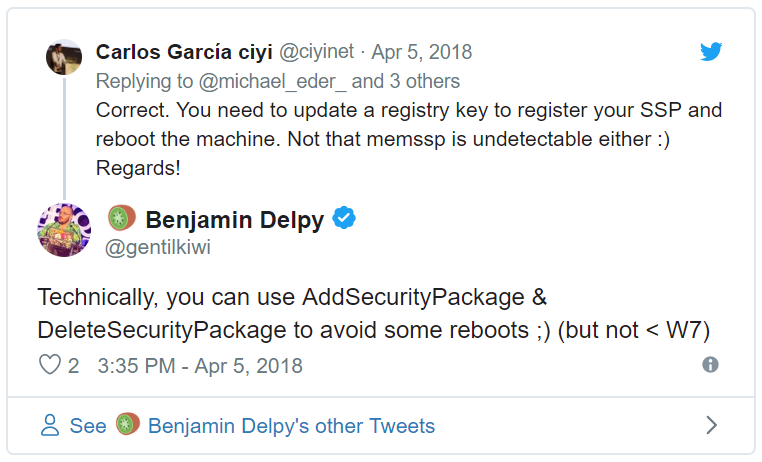
Task: Open the tweet info icon
Action: pyautogui.click(x=710, y=364)
